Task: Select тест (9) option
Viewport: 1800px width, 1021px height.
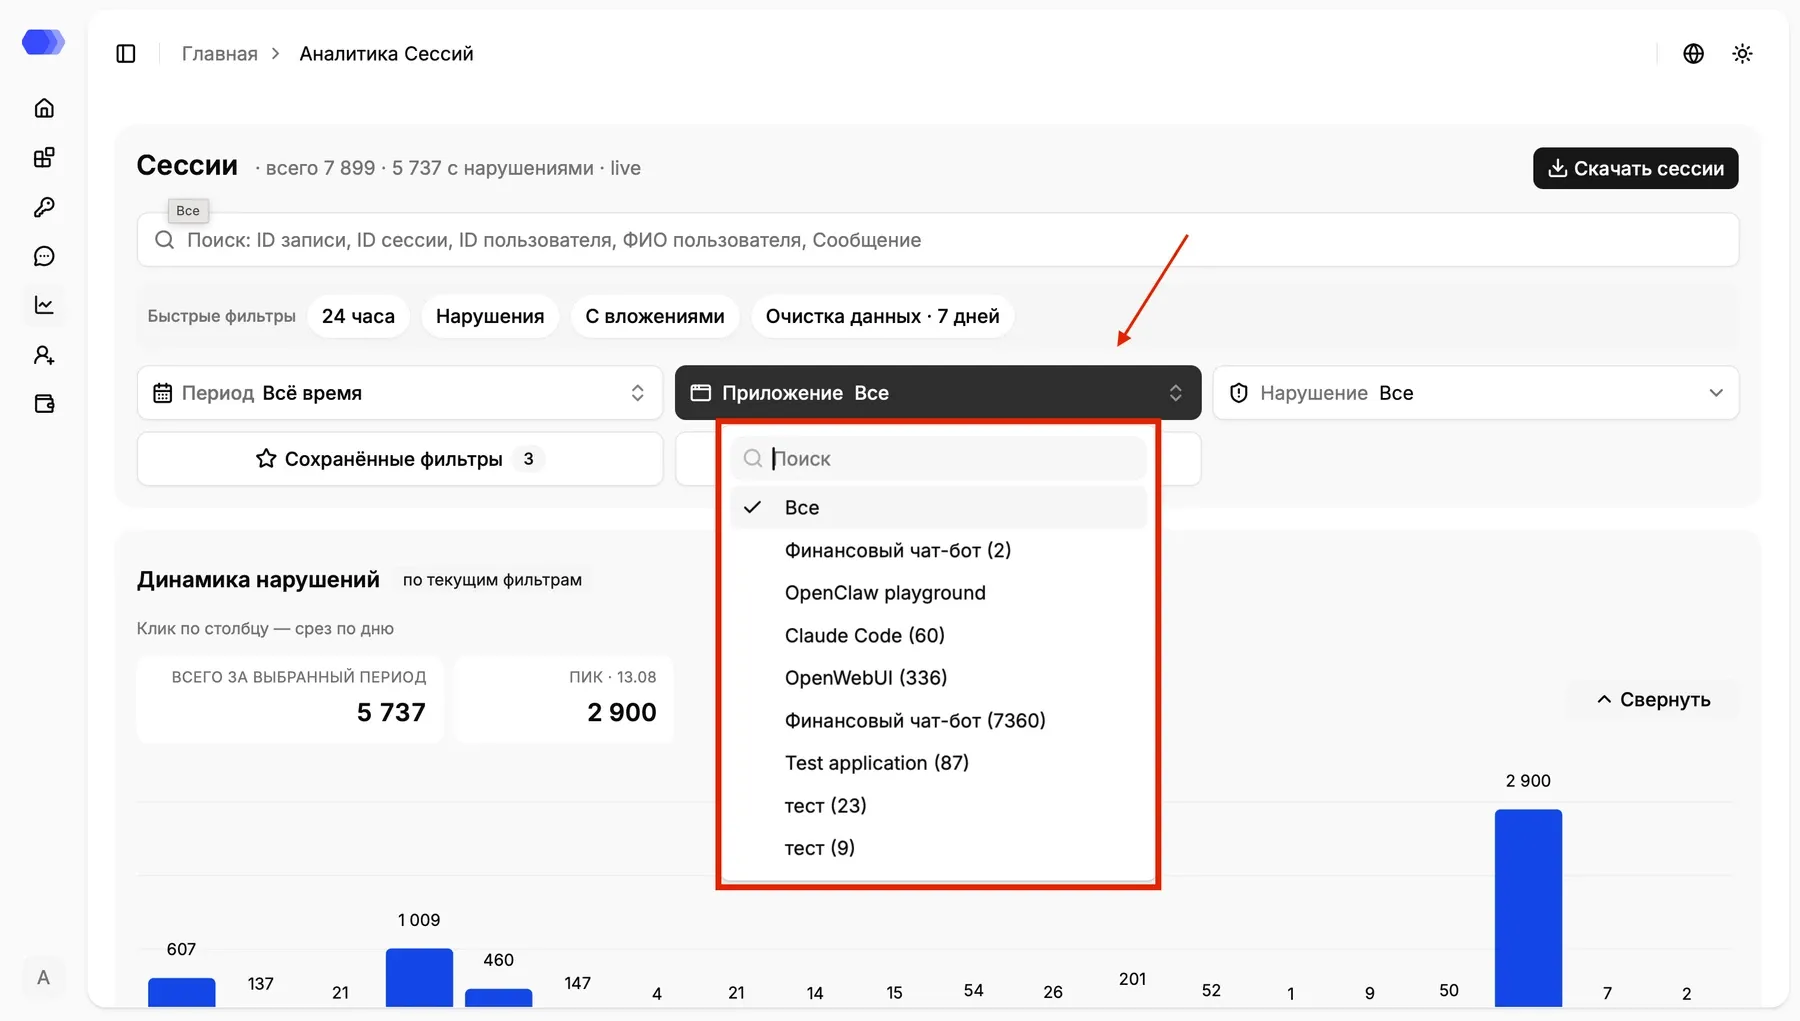Action: [937, 848]
